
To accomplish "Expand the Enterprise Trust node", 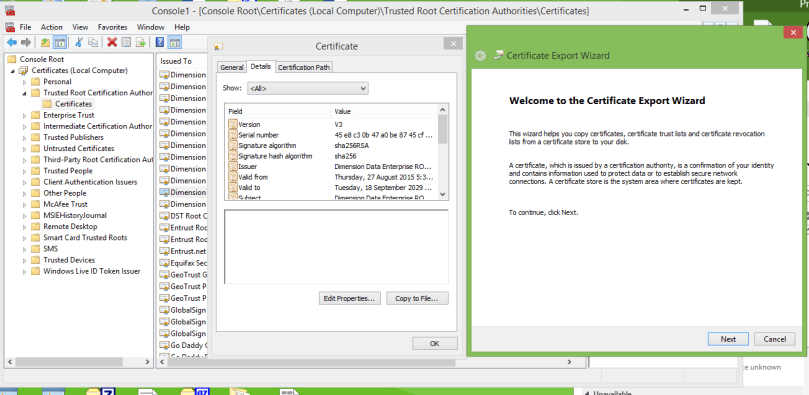I will coord(24,115).
